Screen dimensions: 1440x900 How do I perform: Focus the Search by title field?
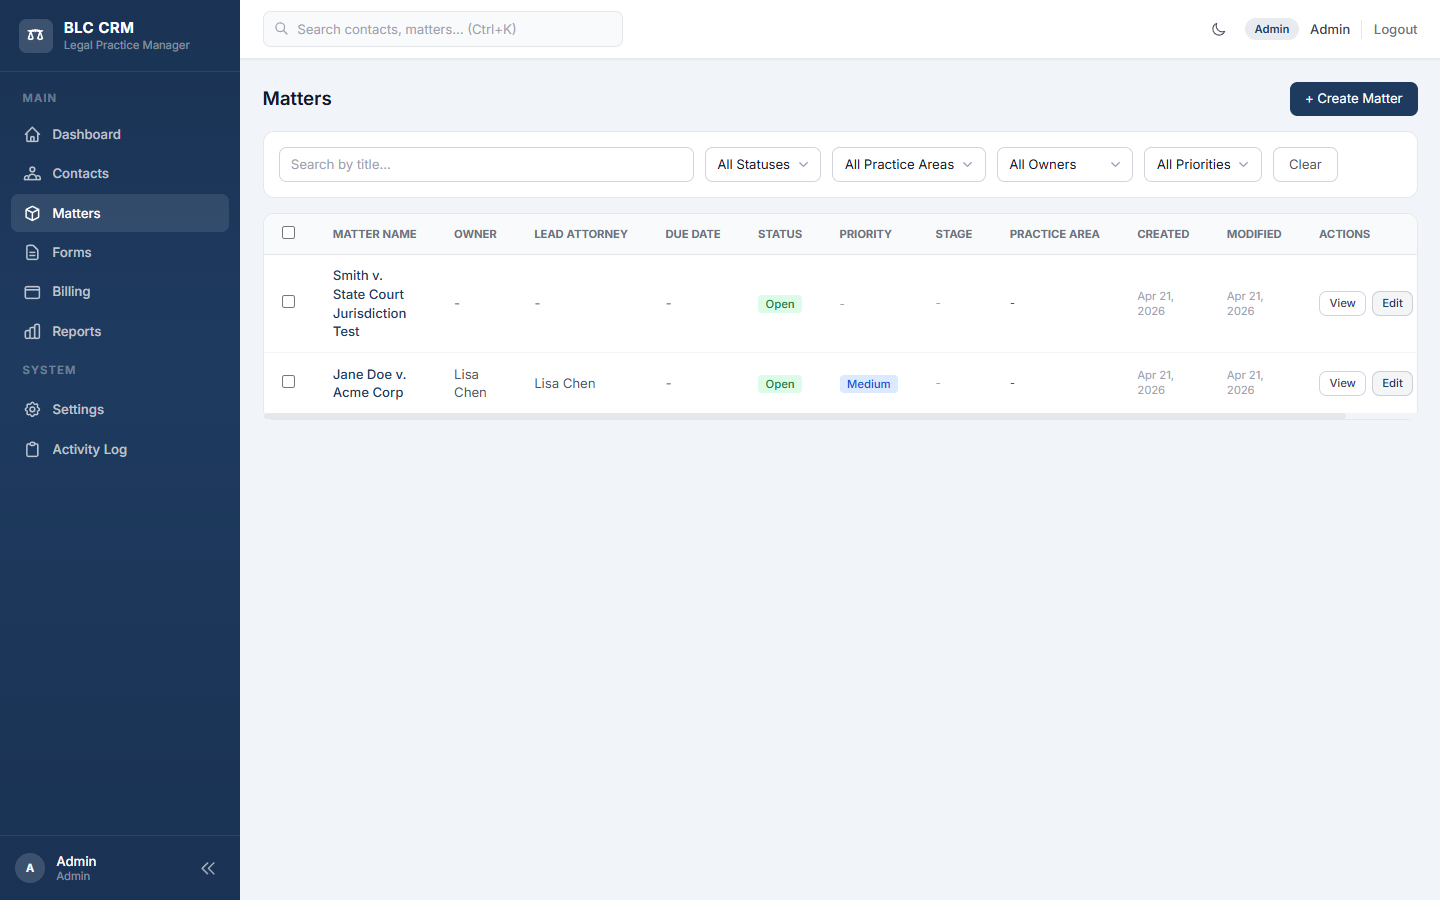click(486, 164)
